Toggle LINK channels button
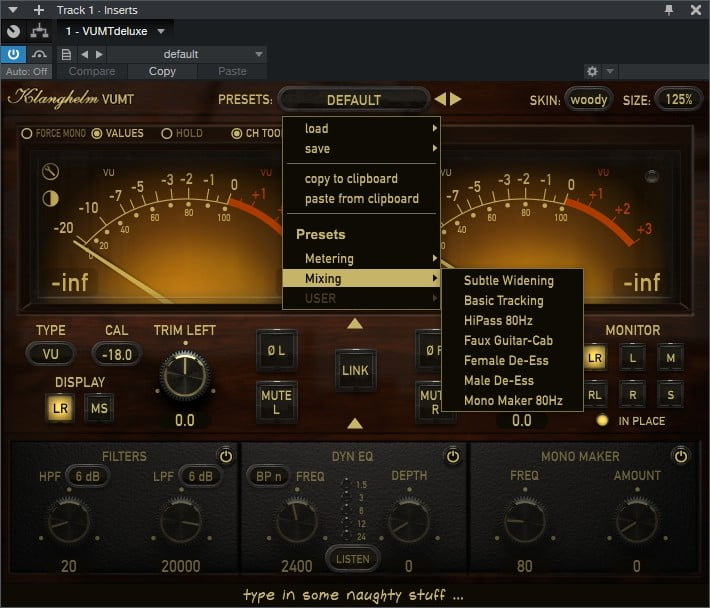 point(355,370)
